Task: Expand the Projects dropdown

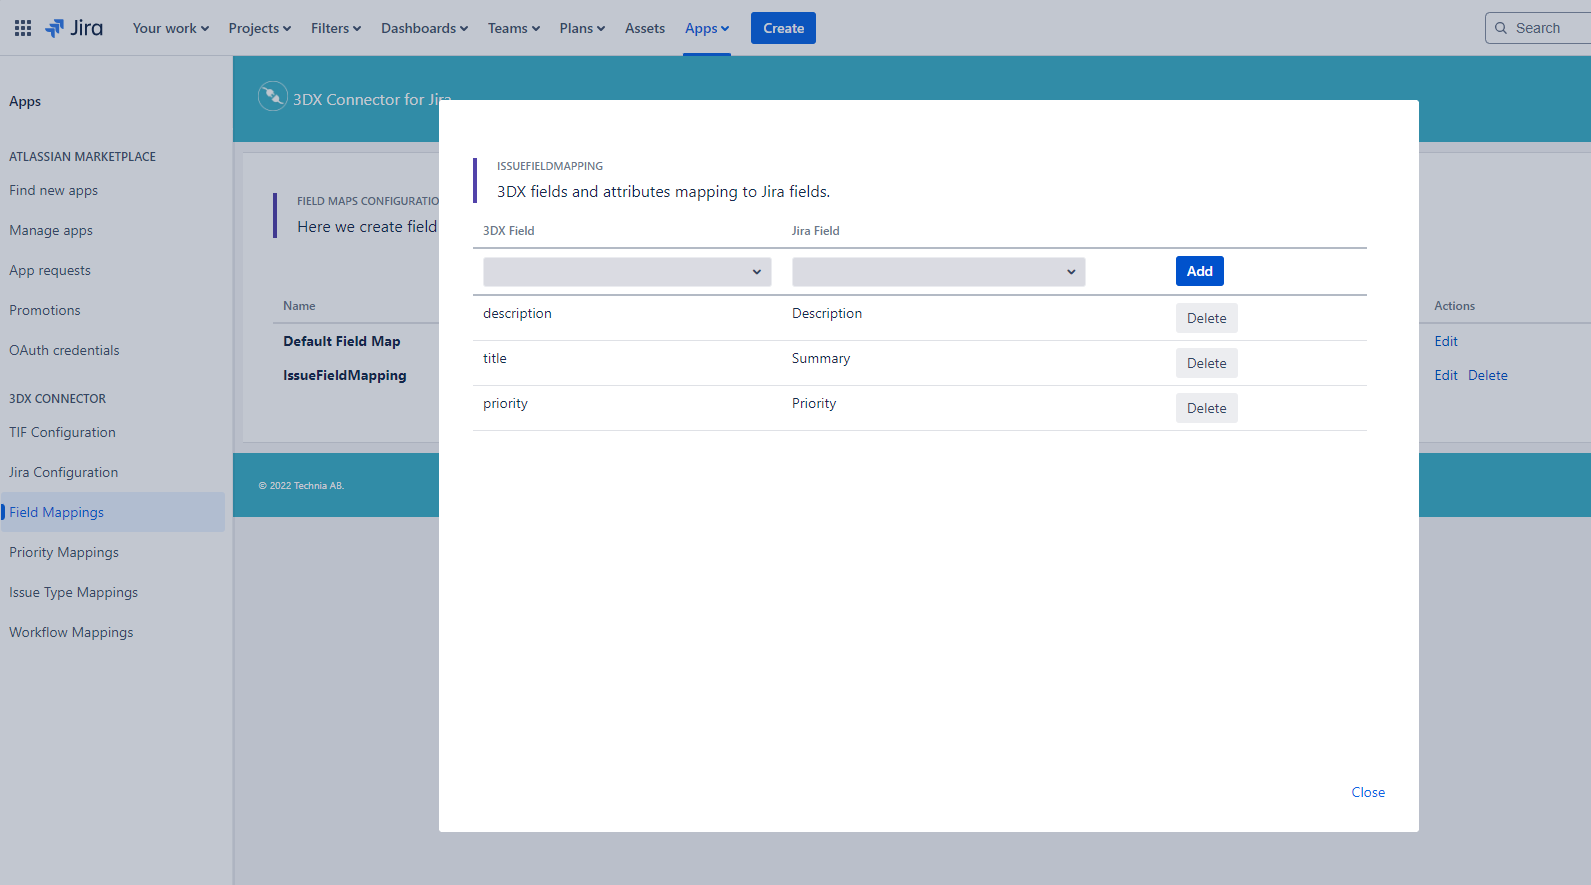Action: [260, 28]
